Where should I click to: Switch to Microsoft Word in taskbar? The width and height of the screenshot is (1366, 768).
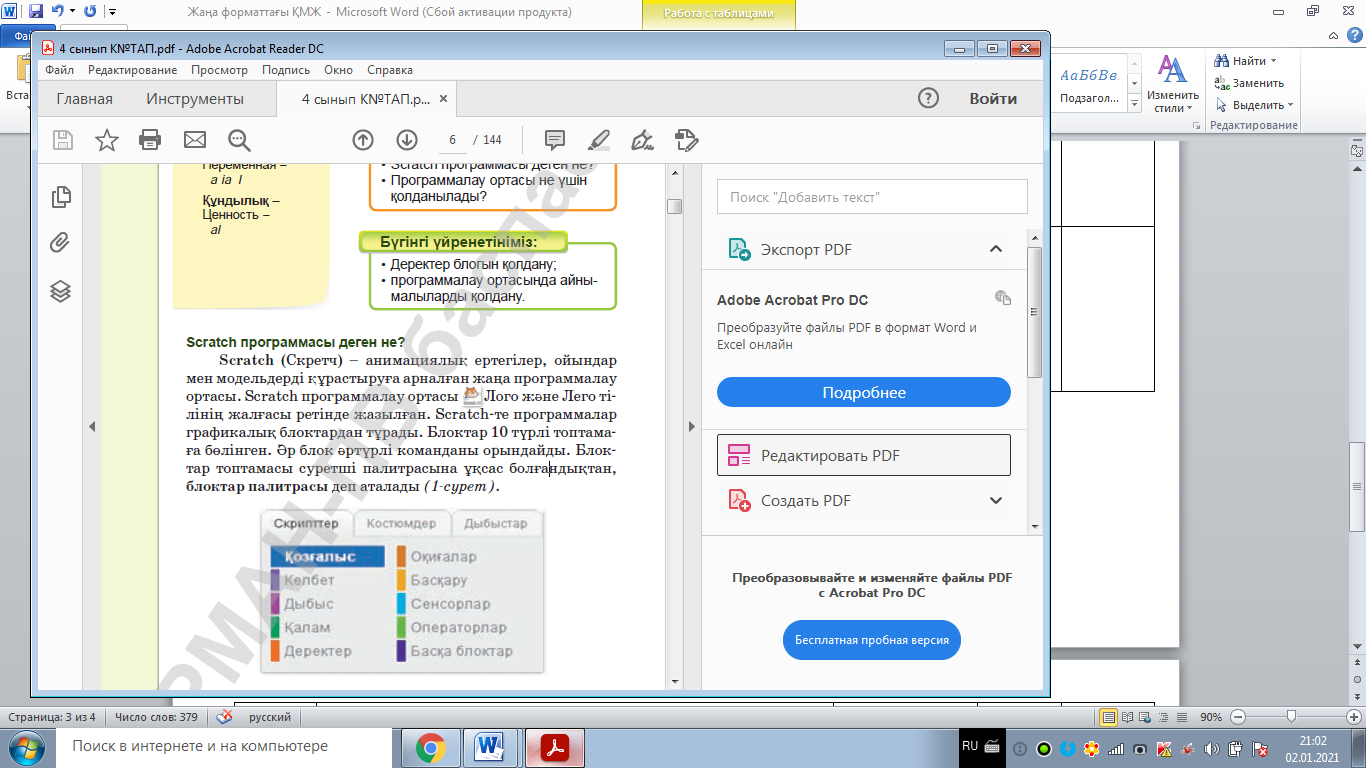pos(492,747)
